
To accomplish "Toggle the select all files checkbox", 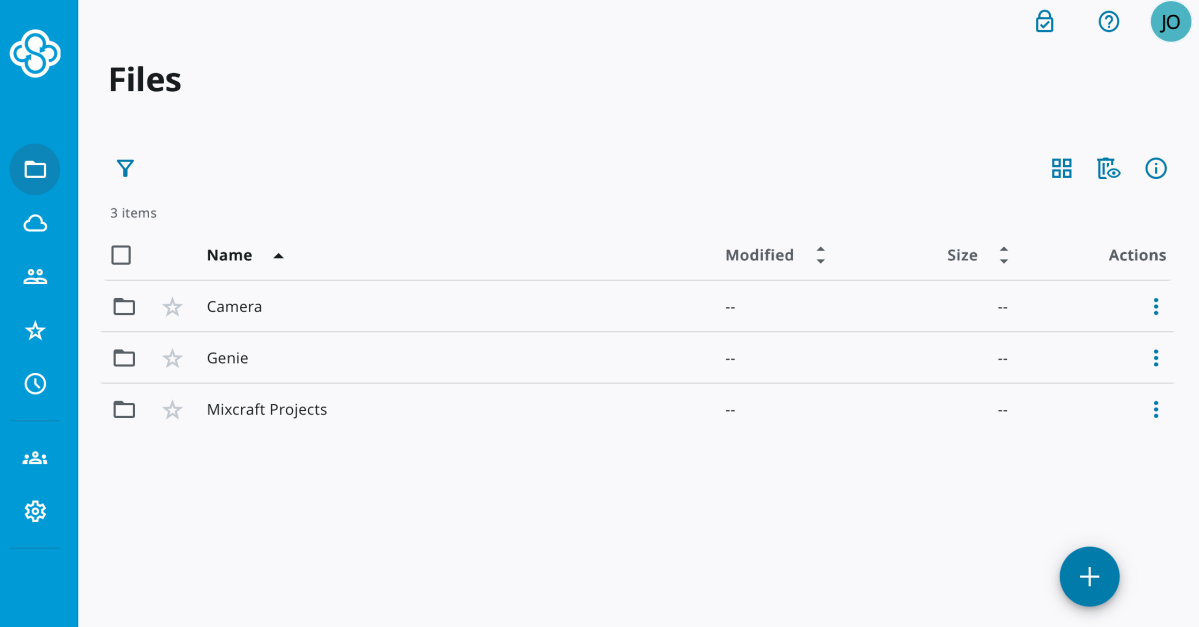I will click(x=121, y=255).
